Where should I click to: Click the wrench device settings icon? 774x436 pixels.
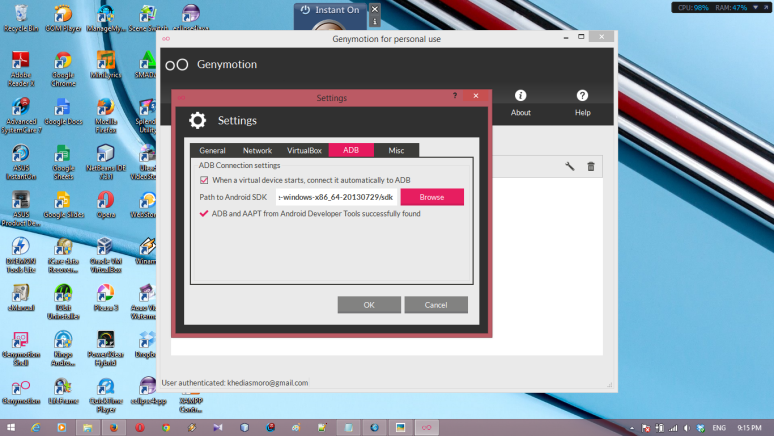point(570,166)
